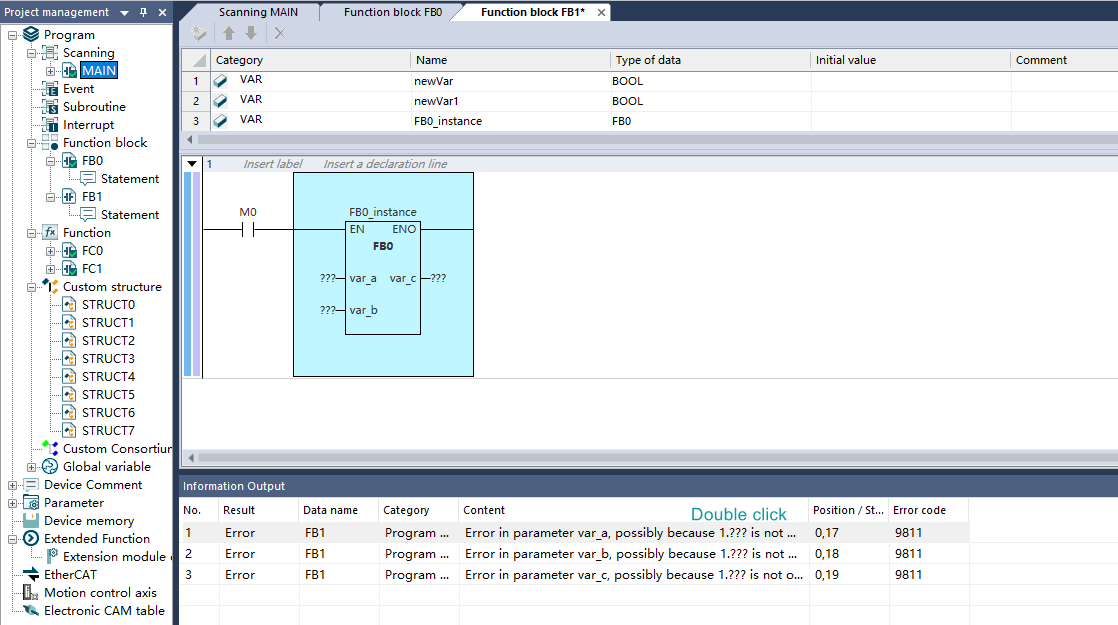Expand the MAIN program node
This screenshot has width=1118, height=625.
[x=50, y=71]
